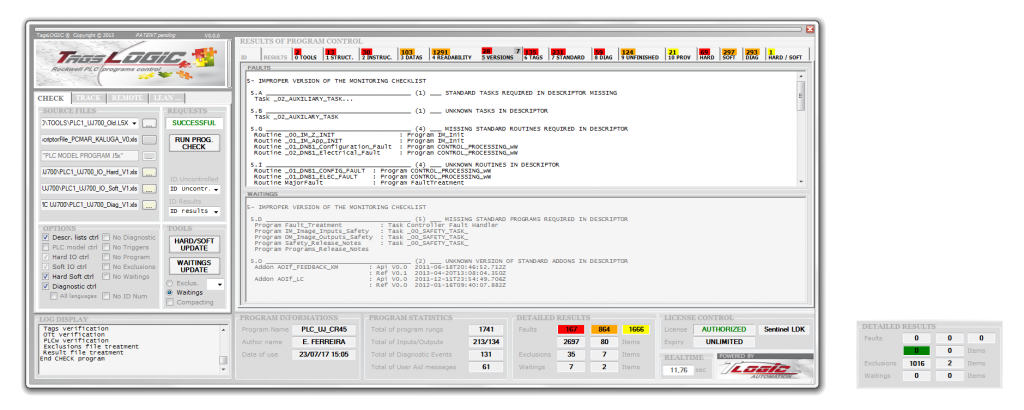
Task: Click the orange 864 faults counter
Action: [604, 330]
